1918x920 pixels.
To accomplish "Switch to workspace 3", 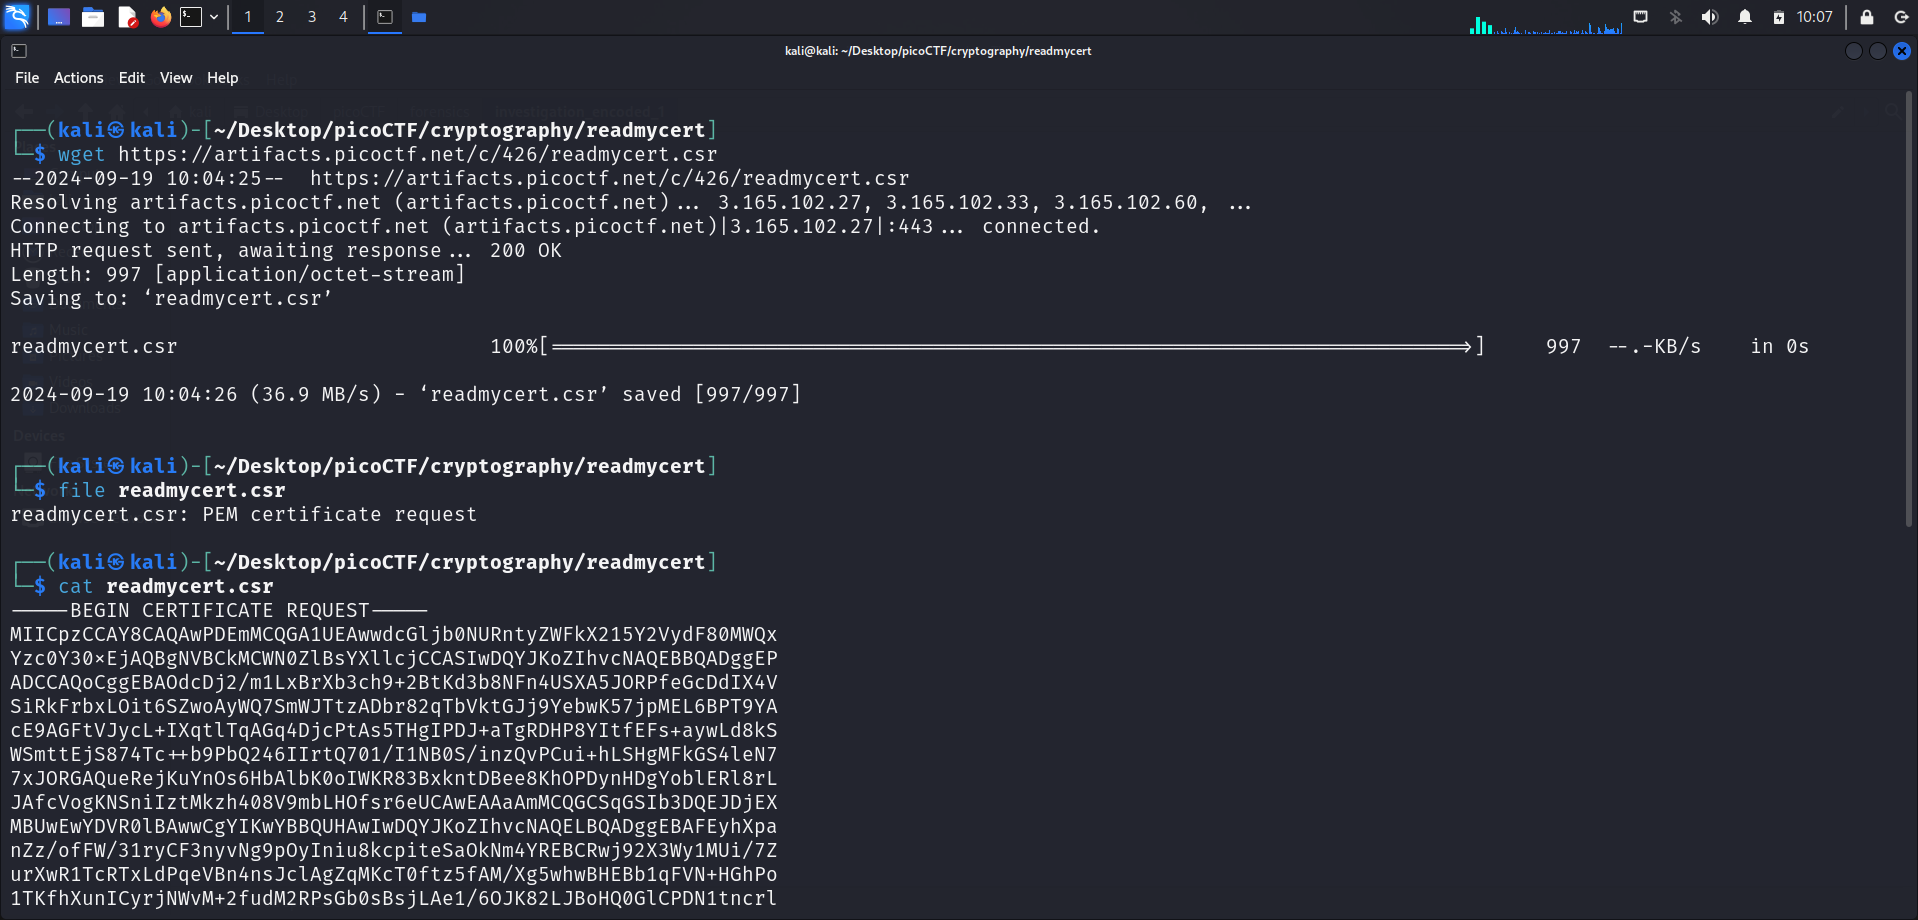I will tap(312, 17).
